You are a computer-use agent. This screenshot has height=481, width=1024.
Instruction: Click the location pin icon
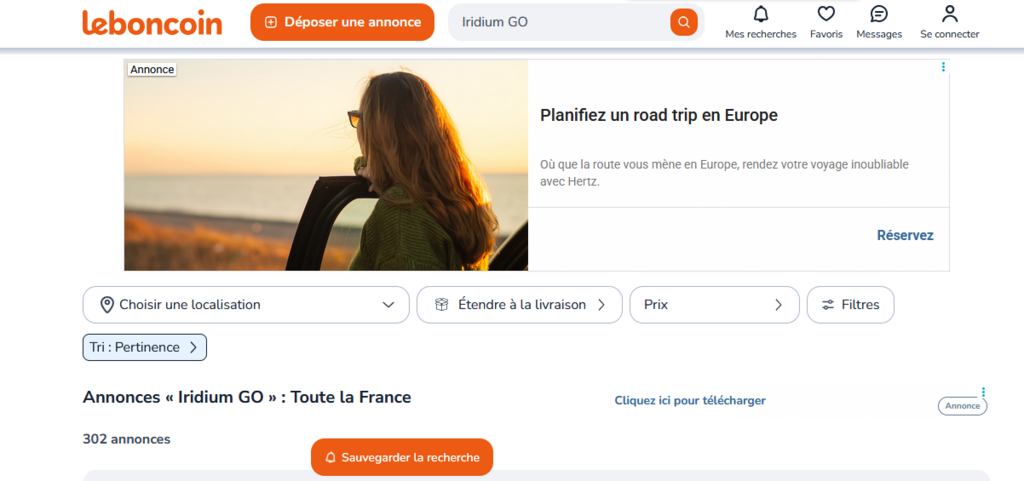coord(107,305)
